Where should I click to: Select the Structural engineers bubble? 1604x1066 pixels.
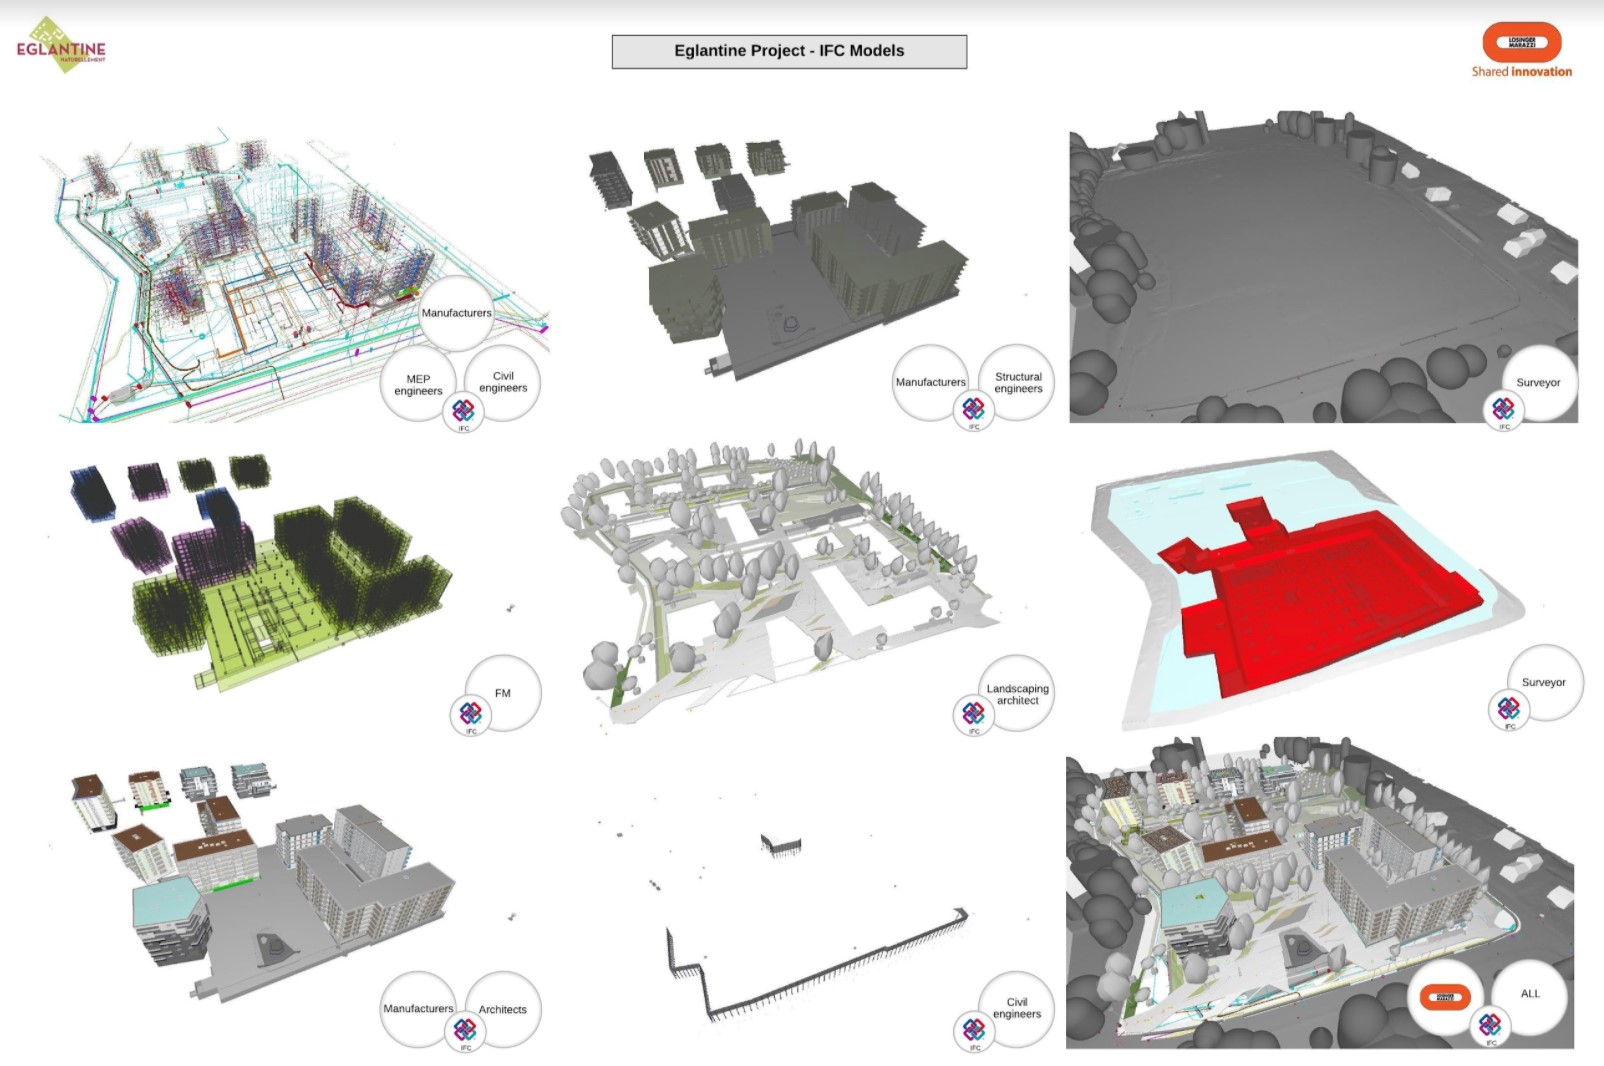1018,383
